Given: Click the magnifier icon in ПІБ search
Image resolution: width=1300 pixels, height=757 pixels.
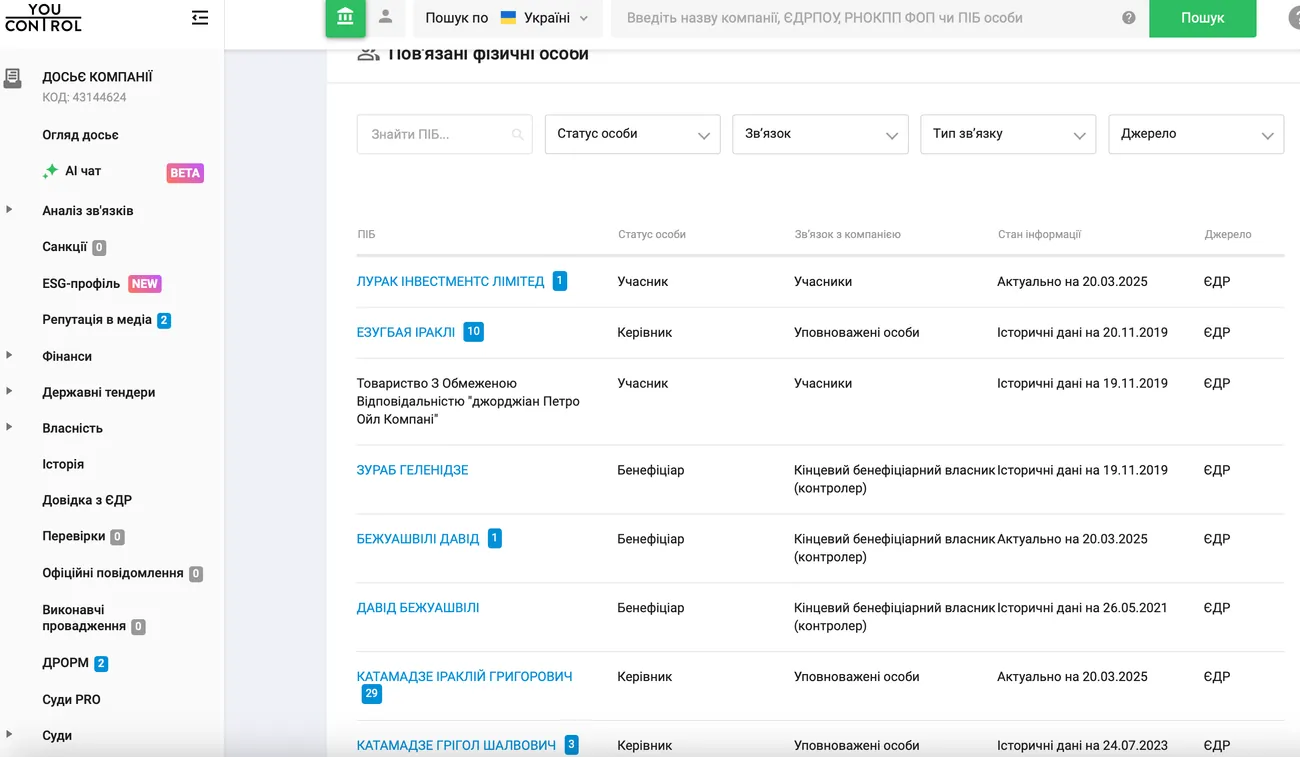Looking at the screenshot, I should [517, 135].
